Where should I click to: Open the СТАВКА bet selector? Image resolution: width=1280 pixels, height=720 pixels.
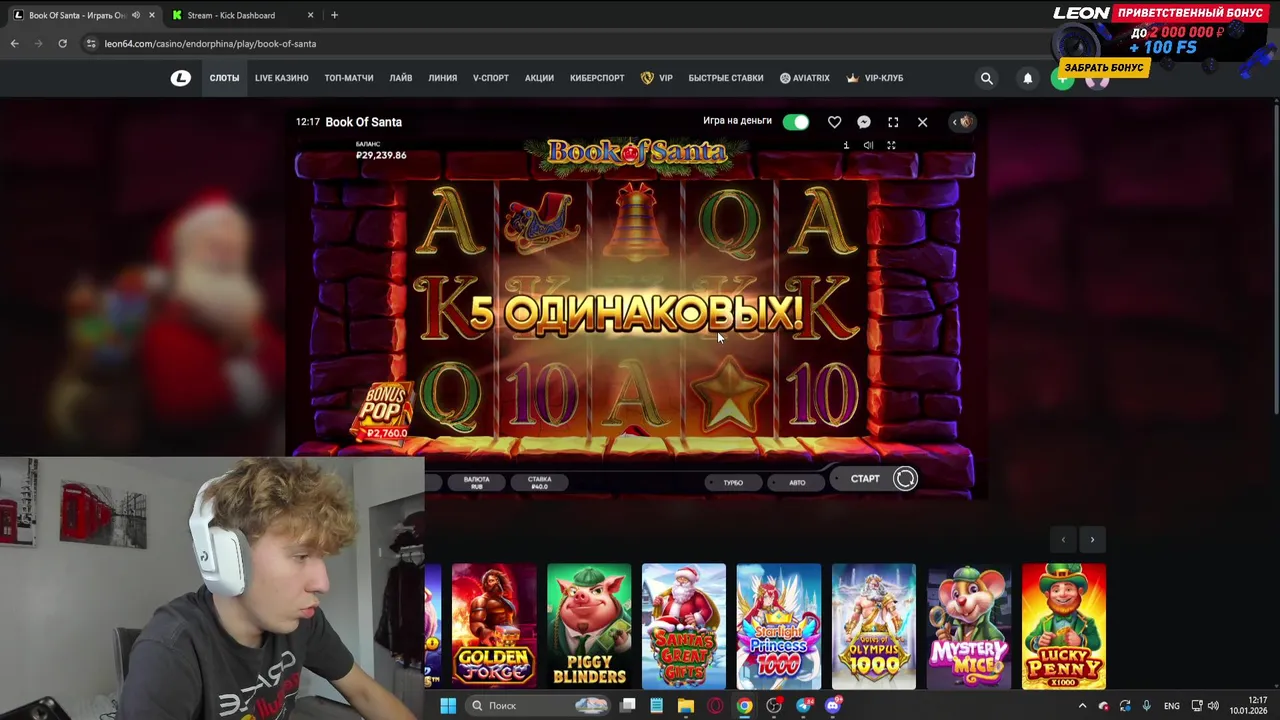click(539, 482)
